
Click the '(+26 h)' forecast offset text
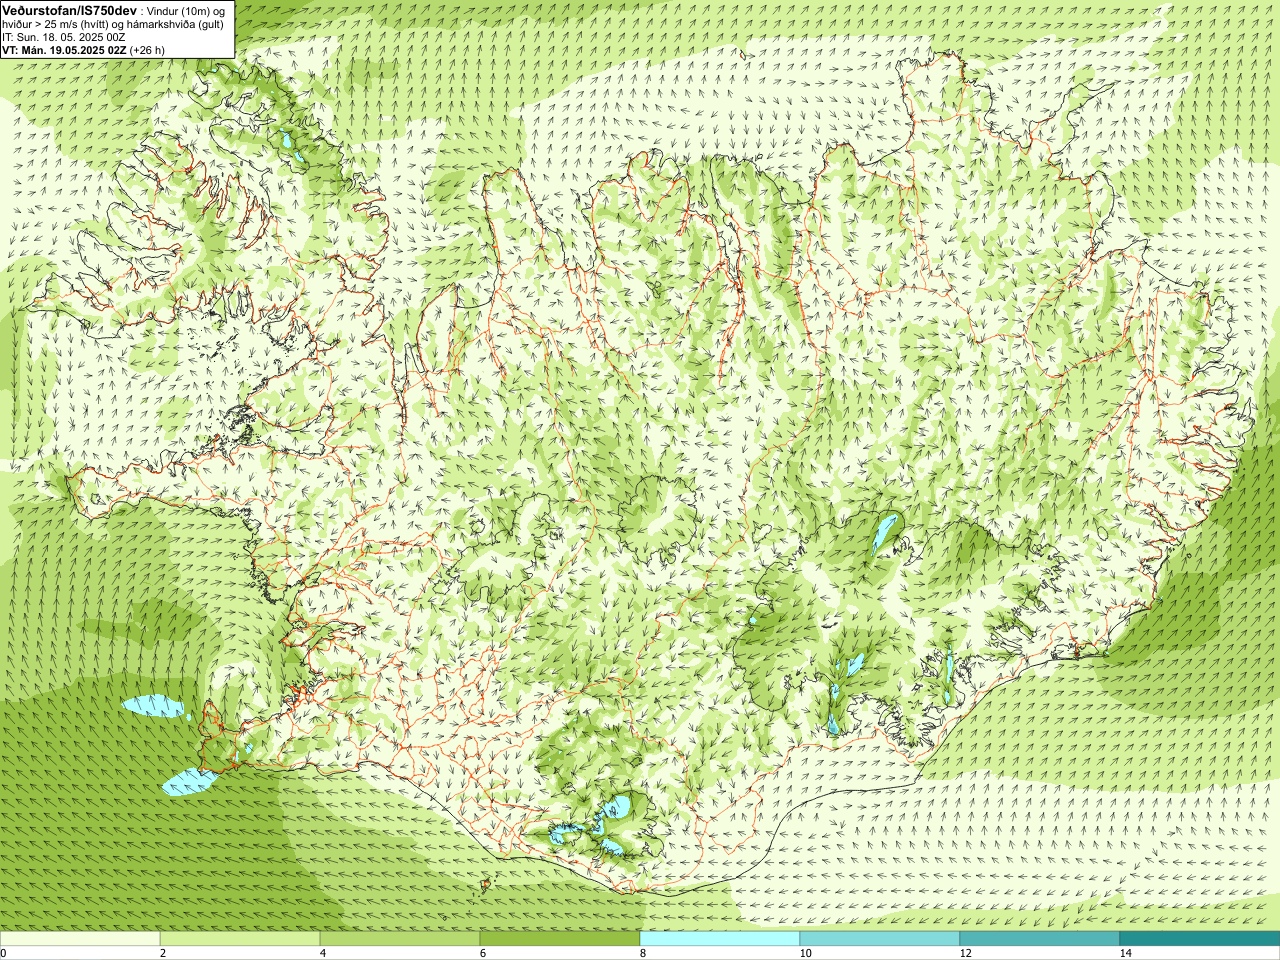click(147, 49)
